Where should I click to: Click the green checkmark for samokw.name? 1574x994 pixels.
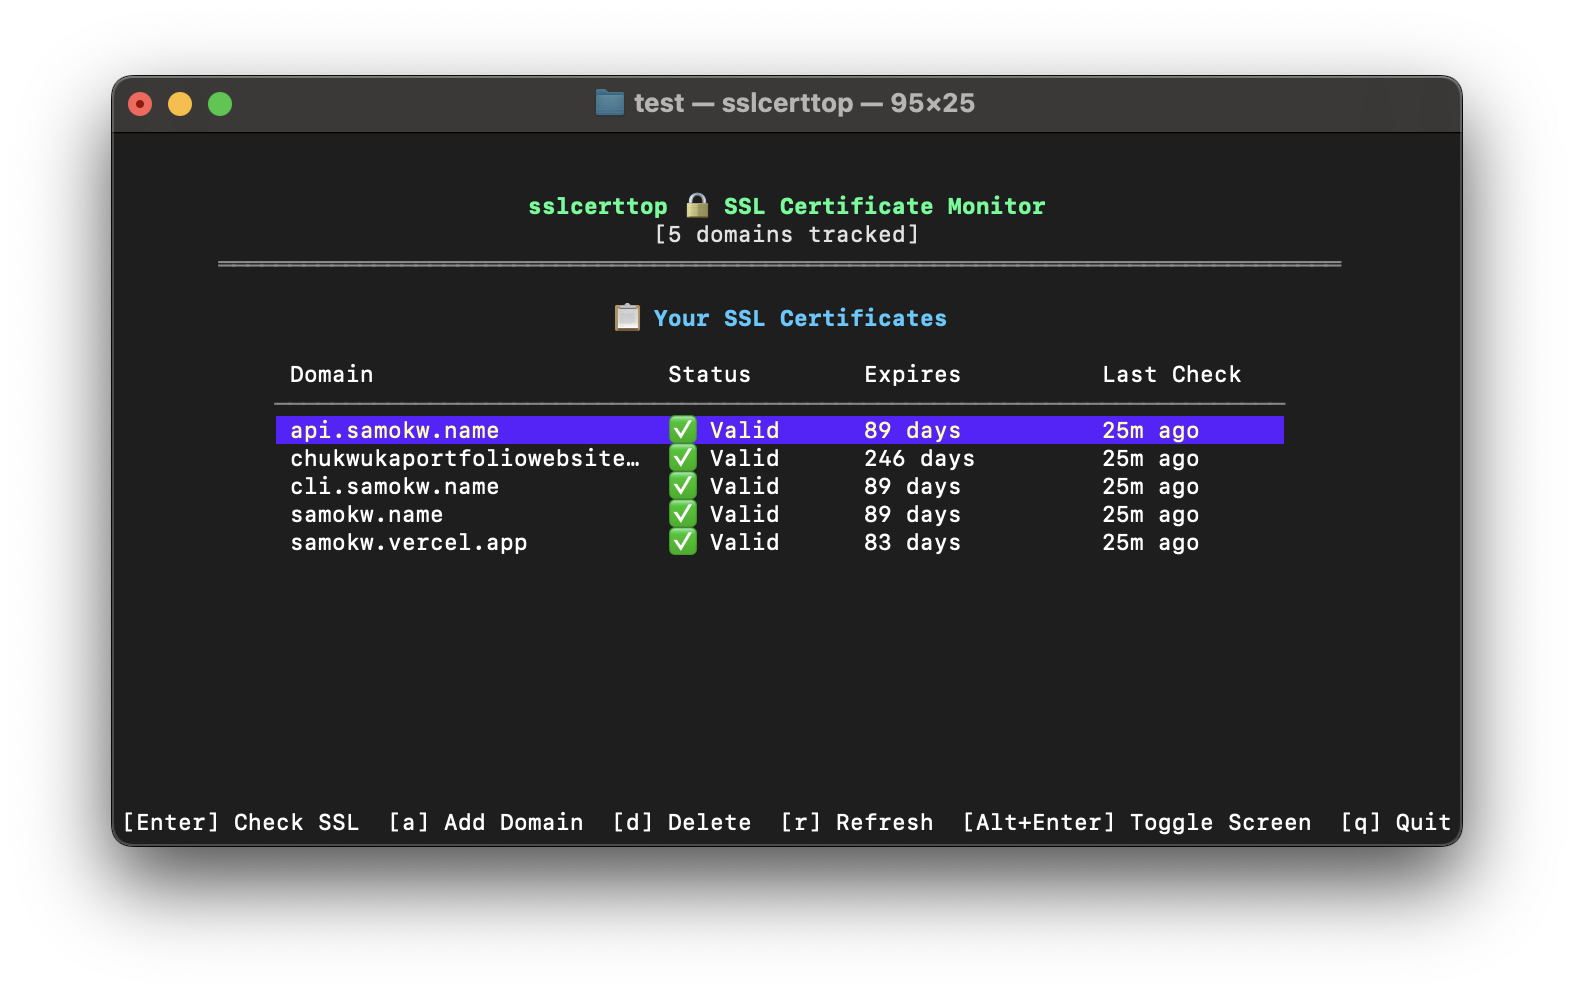click(683, 514)
